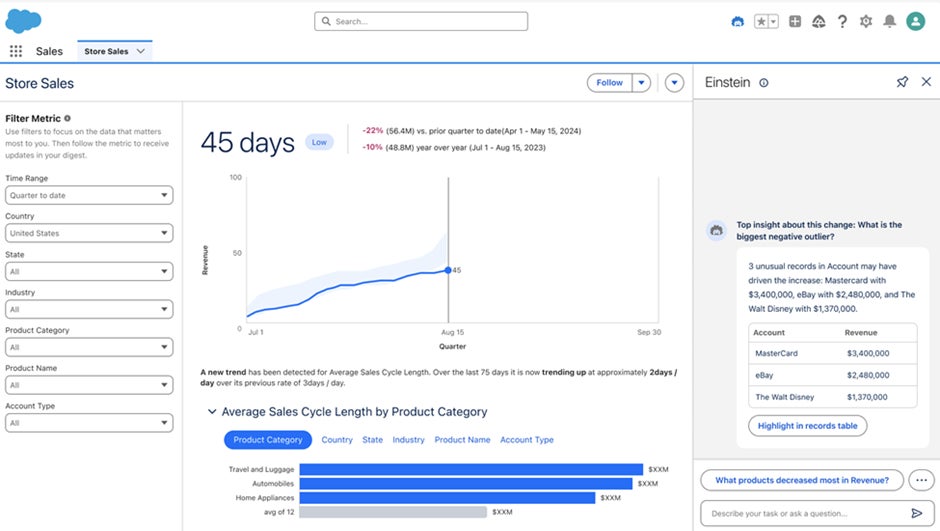Click the Einstein info icon
940x531 pixels.
764,83
